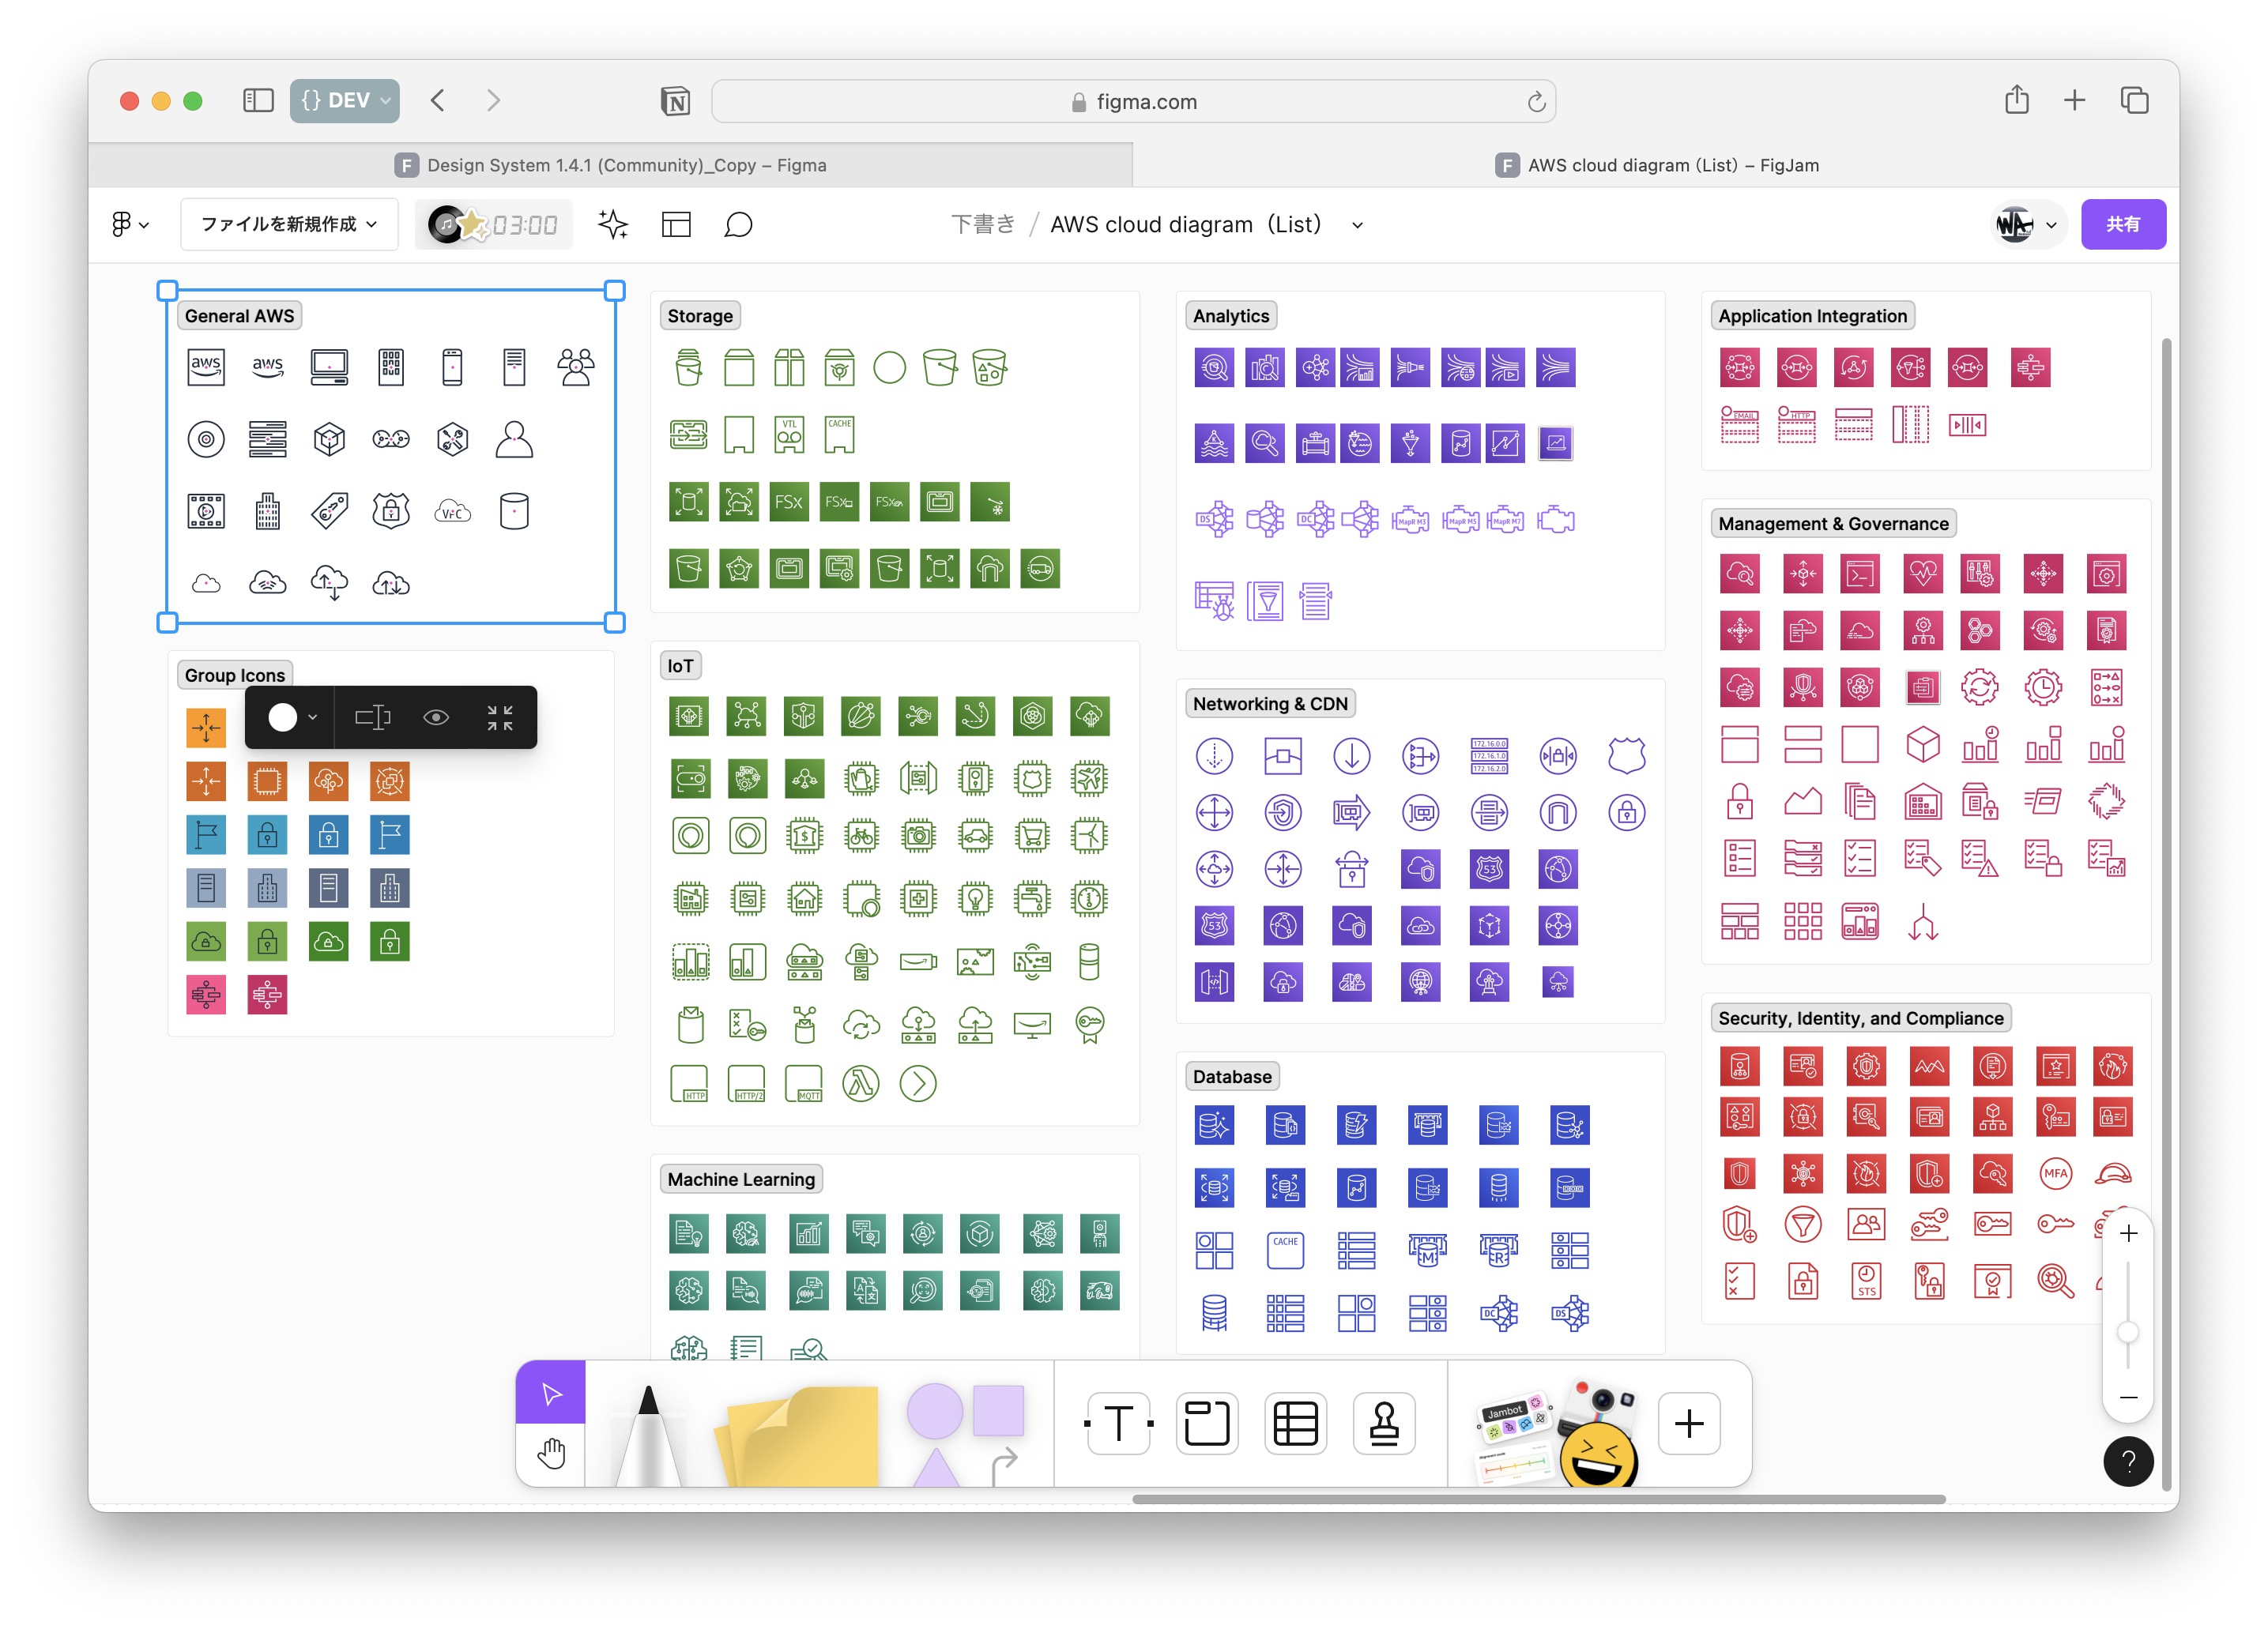Open the Figma main menu
The height and width of the screenshot is (1629, 2268).
point(130,224)
